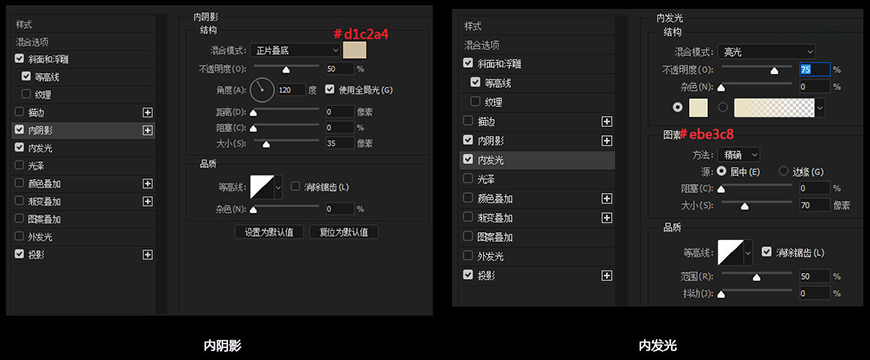Image resolution: width=870 pixels, height=360 pixels.
Task: Open 混合模式 dropdown showing 正片叠底
Action: (x=295, y=50)
